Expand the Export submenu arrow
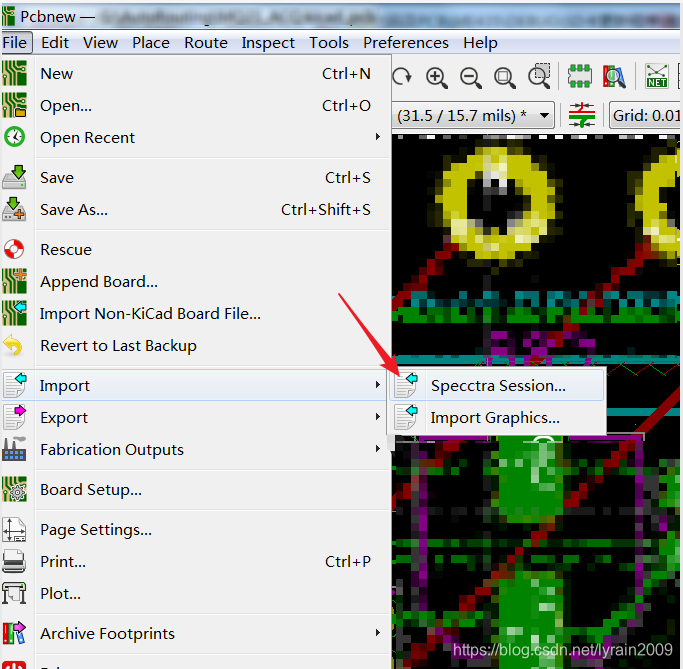Image resolution: width=683 pixels, height=669 pixels. click(378, 417)
